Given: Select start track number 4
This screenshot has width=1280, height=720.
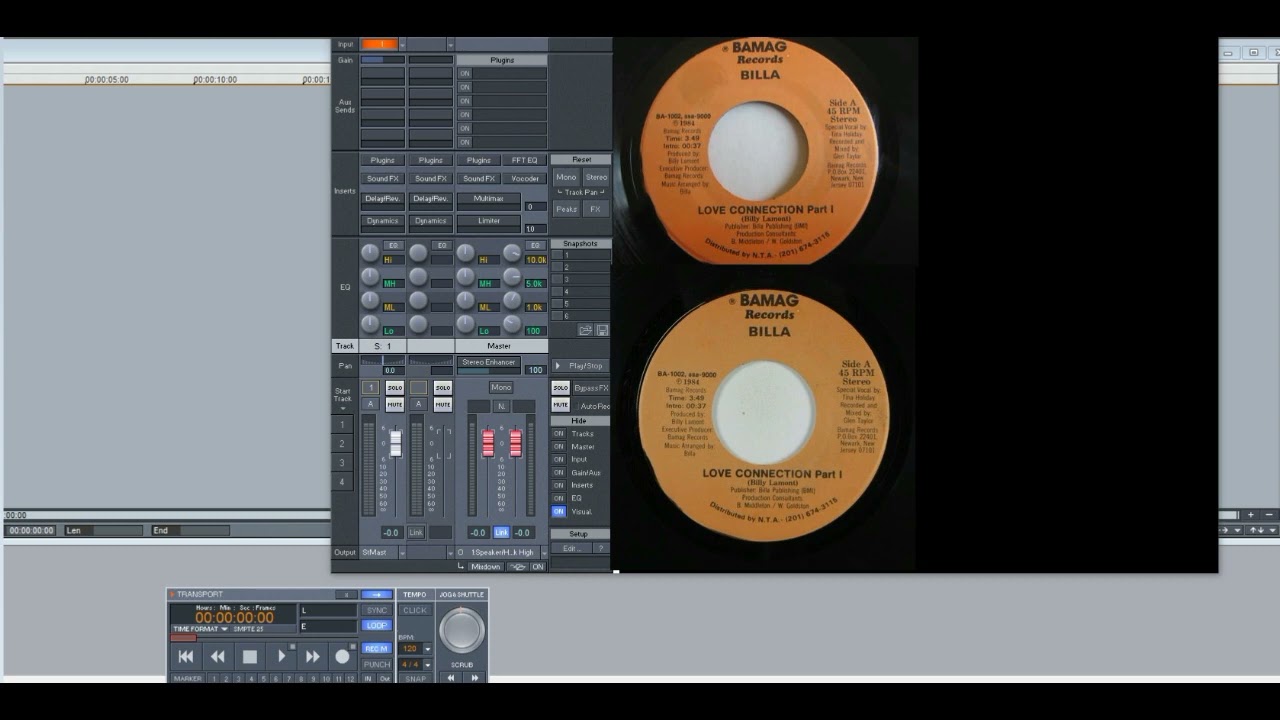Looking at the screenshot, I should point(342,482).
